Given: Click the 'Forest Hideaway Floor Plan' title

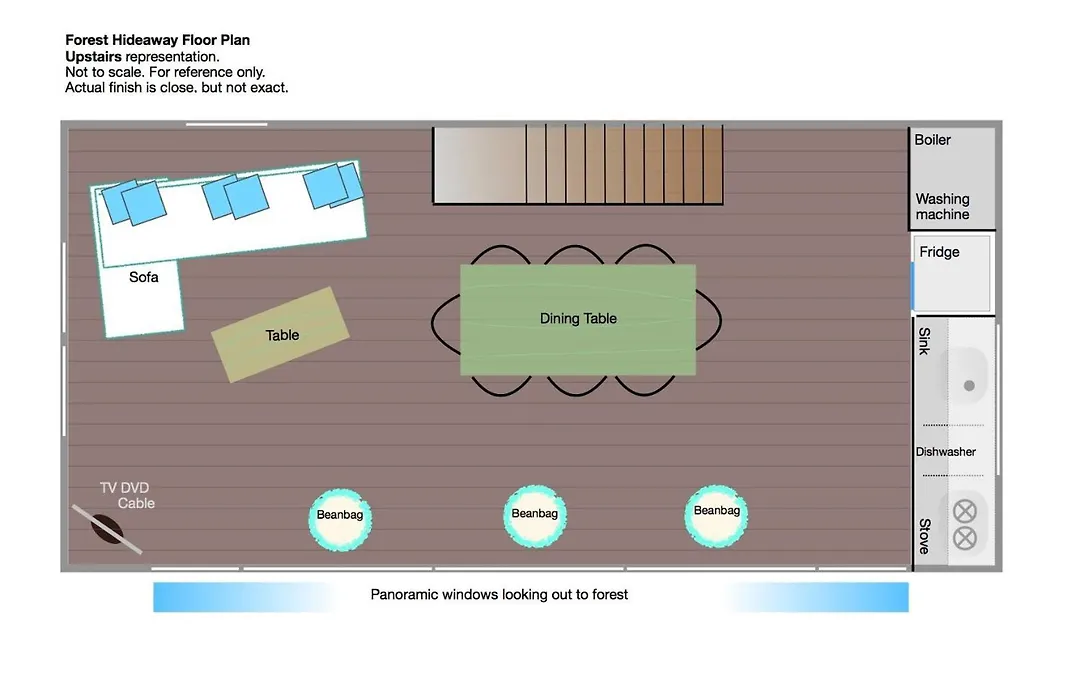Looking at the screenshot, I should [x=157, y=40].
